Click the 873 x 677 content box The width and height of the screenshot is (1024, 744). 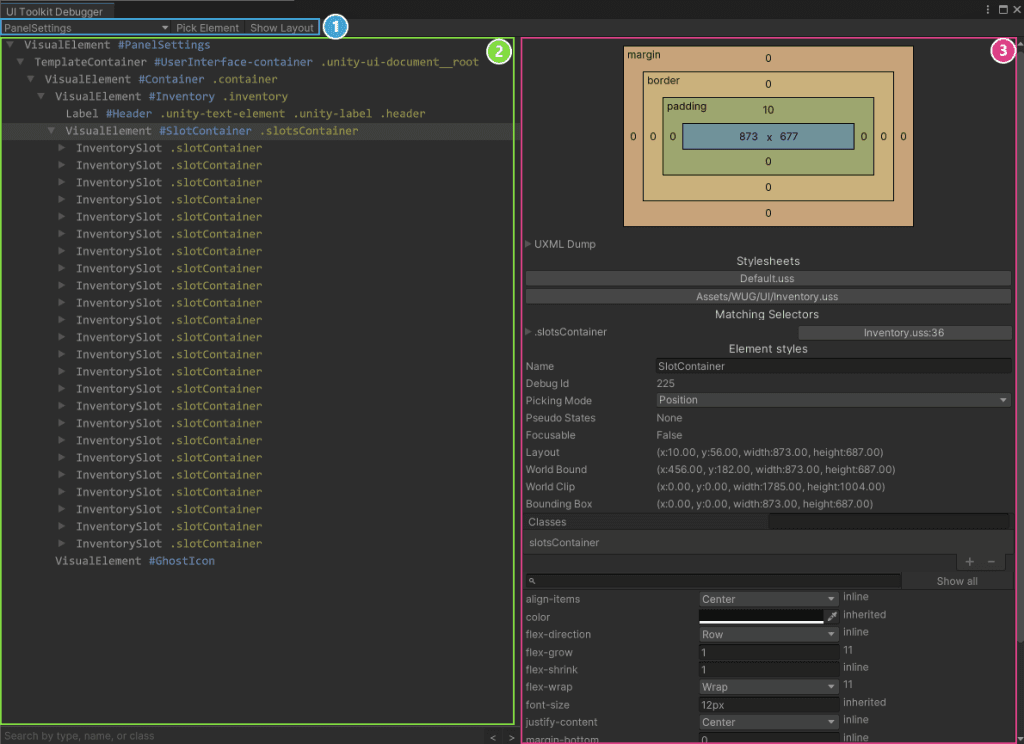768,137
